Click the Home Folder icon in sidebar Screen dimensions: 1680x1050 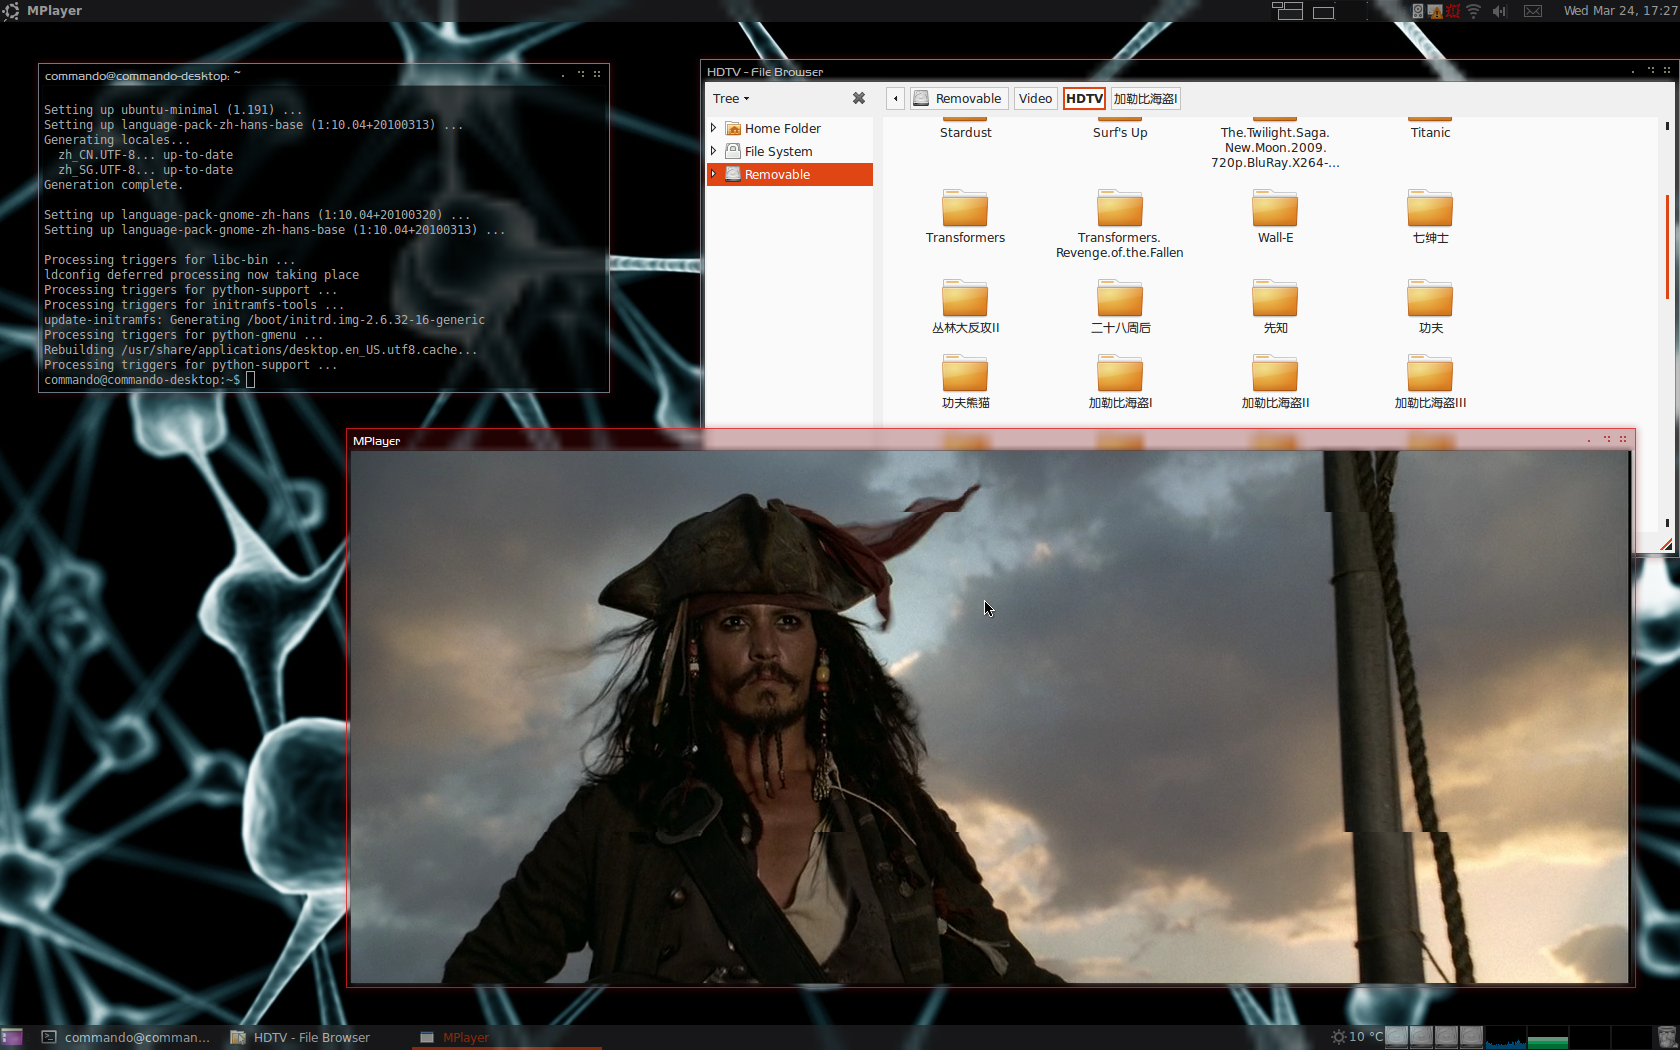point(733,128)
